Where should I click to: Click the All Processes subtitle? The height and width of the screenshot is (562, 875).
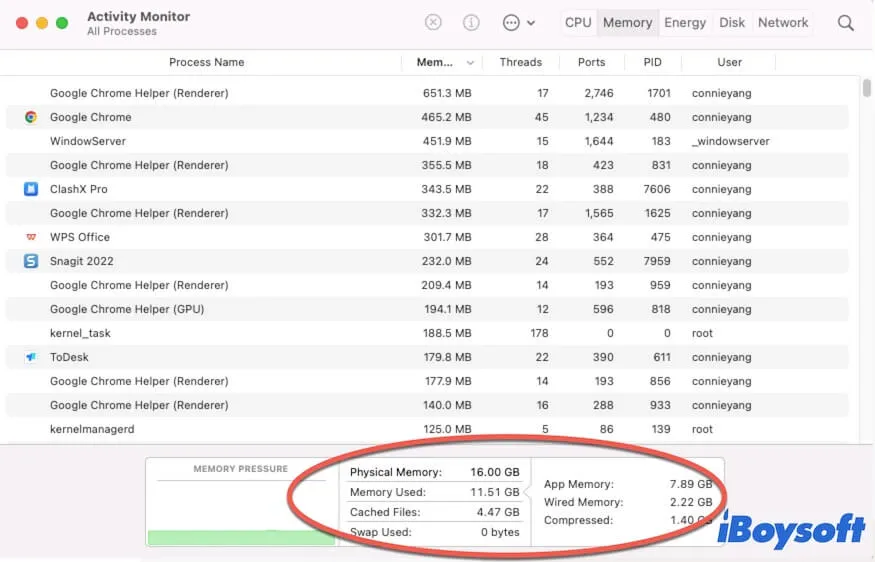[122, 31]
